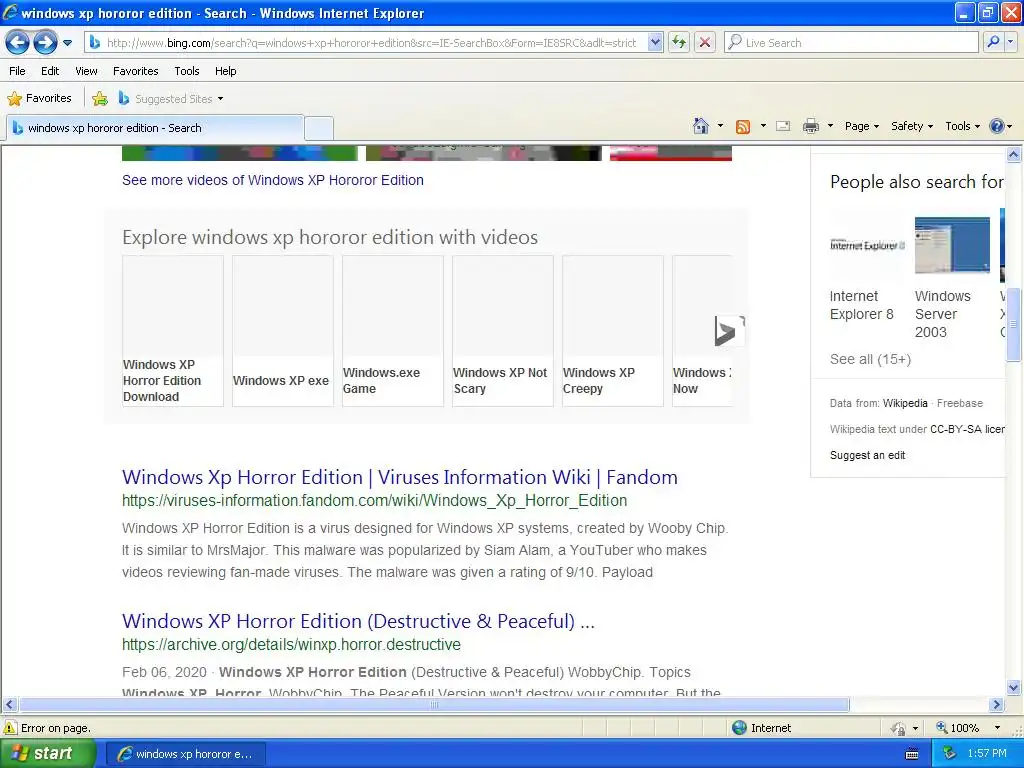Open the File menu
The image size is (1024, 768).
[x=18, y=71]
